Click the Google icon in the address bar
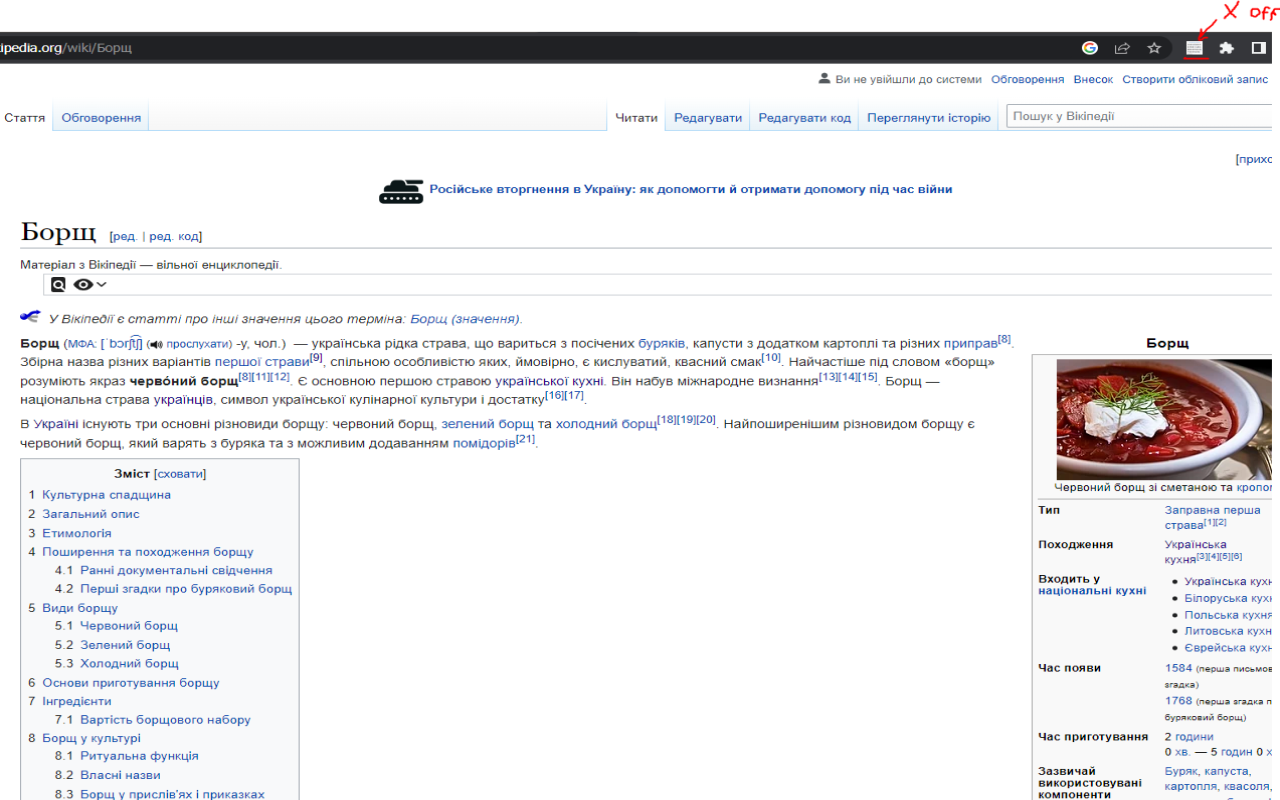The height and width of the screenshot is (800, 1280). (1090, 48)
